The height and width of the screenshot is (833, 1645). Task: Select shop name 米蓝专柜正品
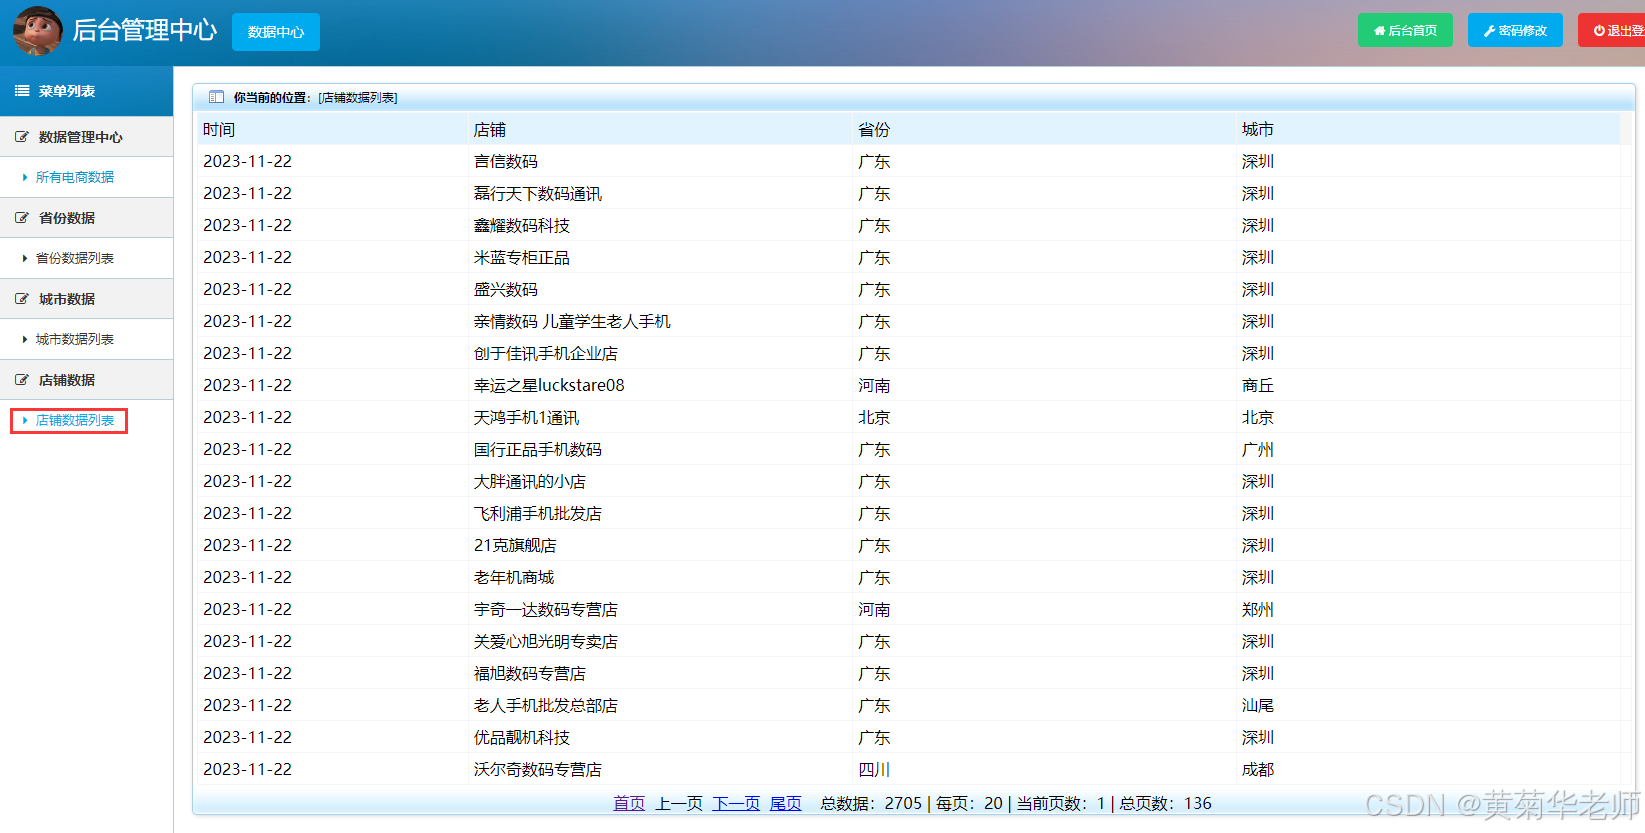pos(522,257)
